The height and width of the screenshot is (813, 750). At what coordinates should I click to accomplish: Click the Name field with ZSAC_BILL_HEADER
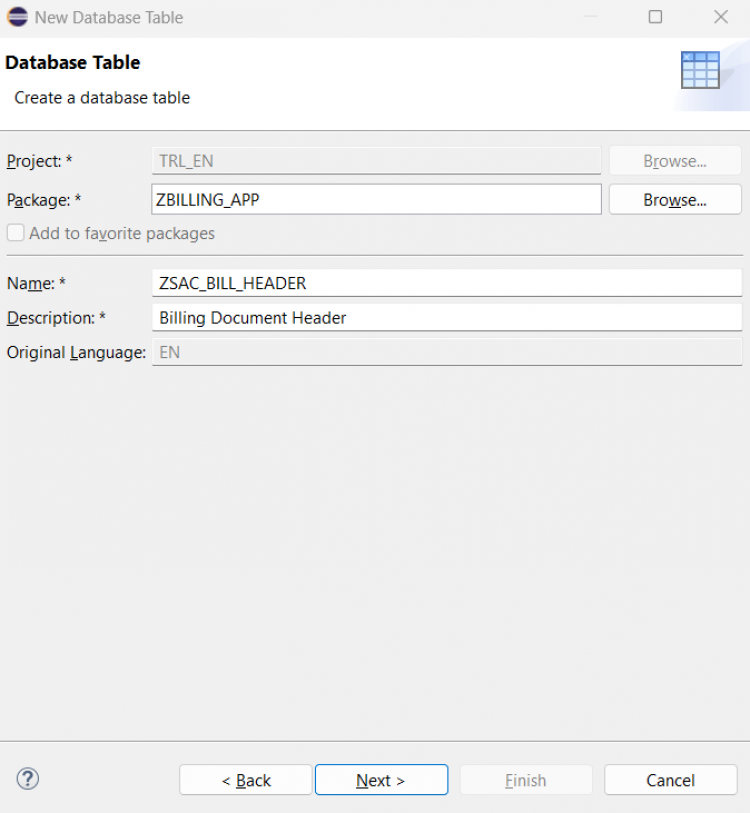point(446,283)
